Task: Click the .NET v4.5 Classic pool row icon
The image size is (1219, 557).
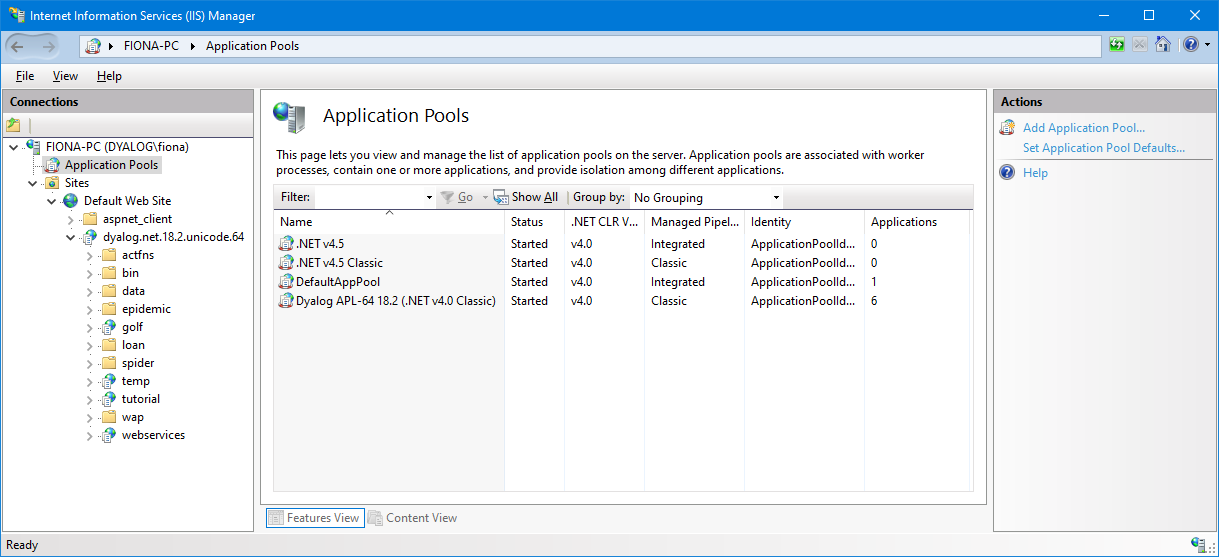Action: coord(287,263)
